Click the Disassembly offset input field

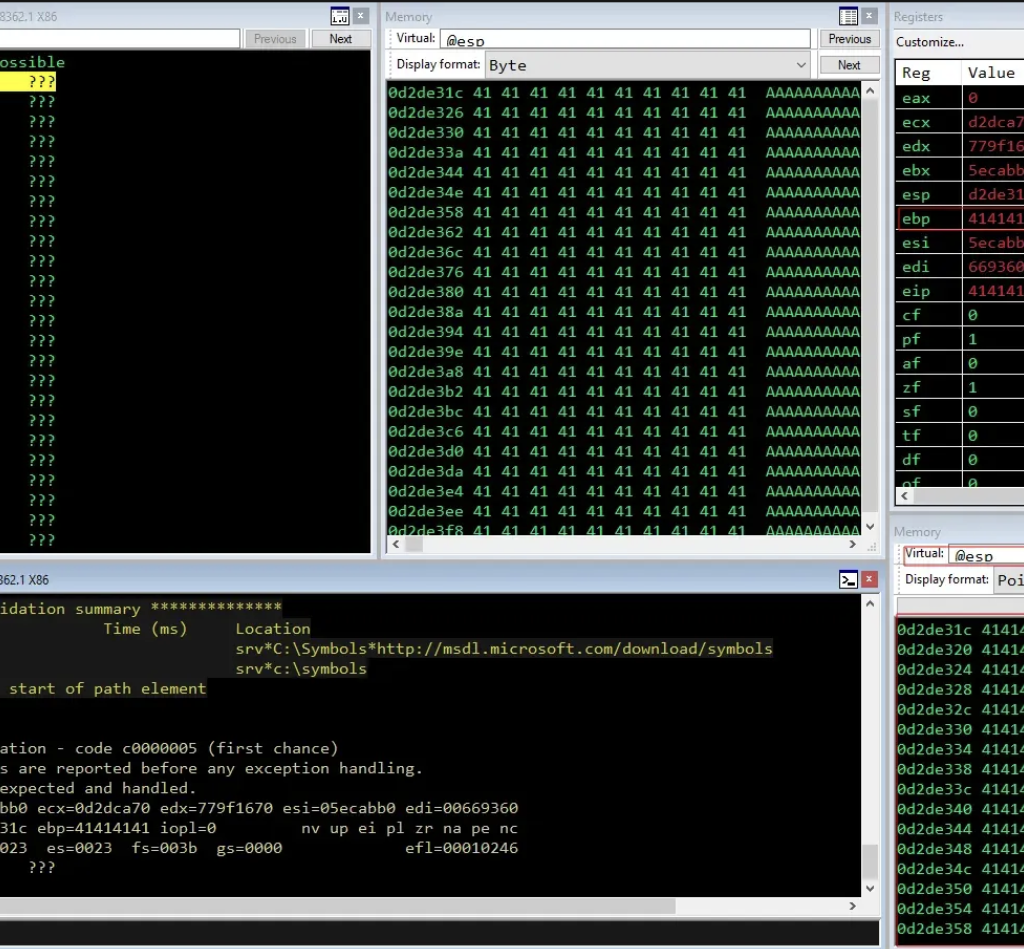pyautogui.click(x=120, y=39)
